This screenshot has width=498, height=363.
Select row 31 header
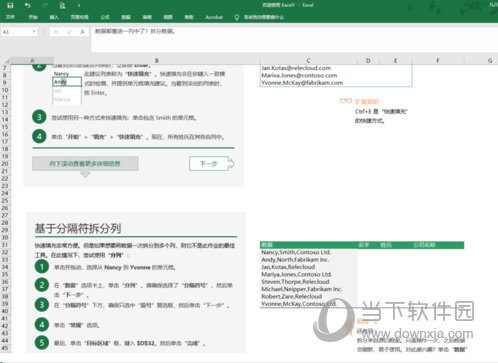5,245
